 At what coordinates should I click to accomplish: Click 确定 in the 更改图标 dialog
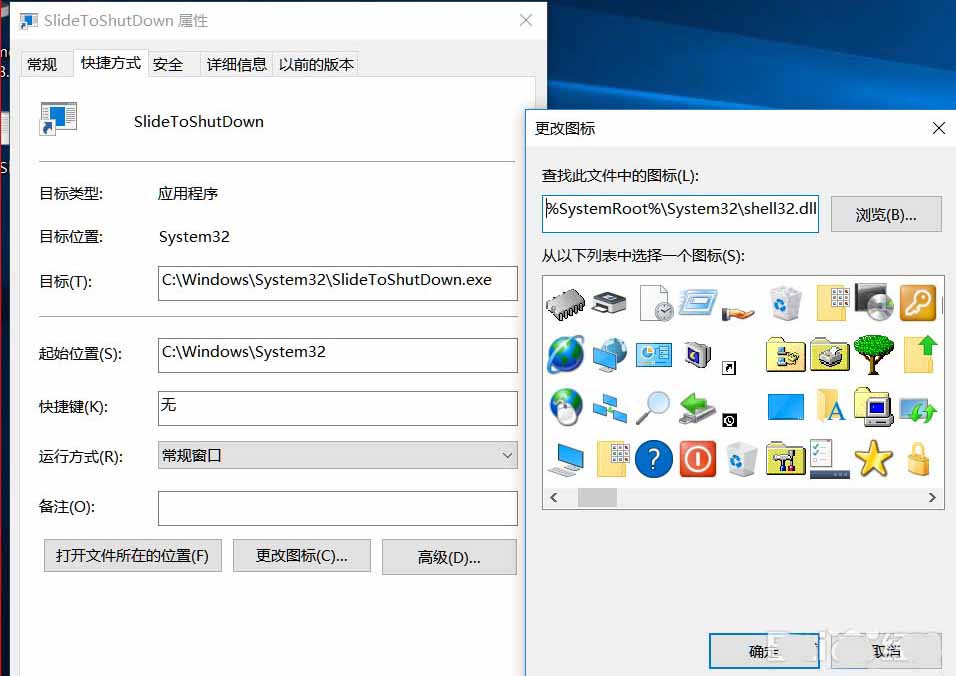click(x=764, y=650)
